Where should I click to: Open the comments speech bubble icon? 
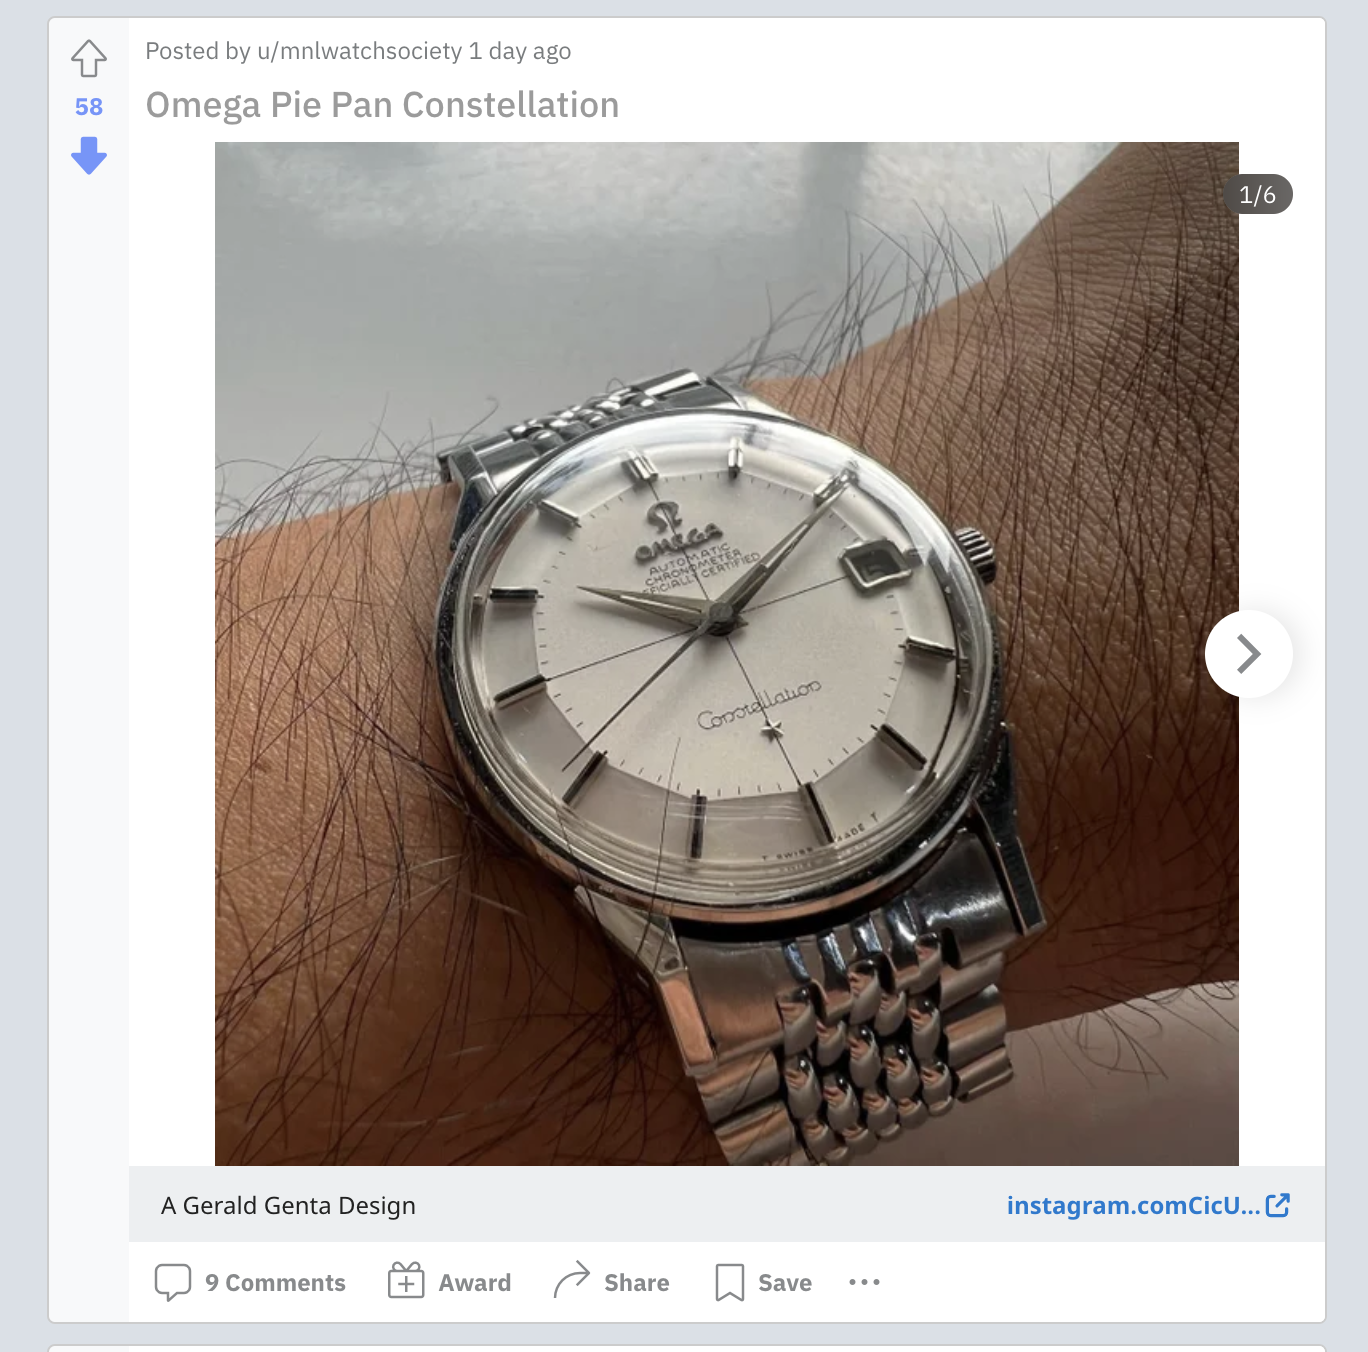[x=173, y=1282]
